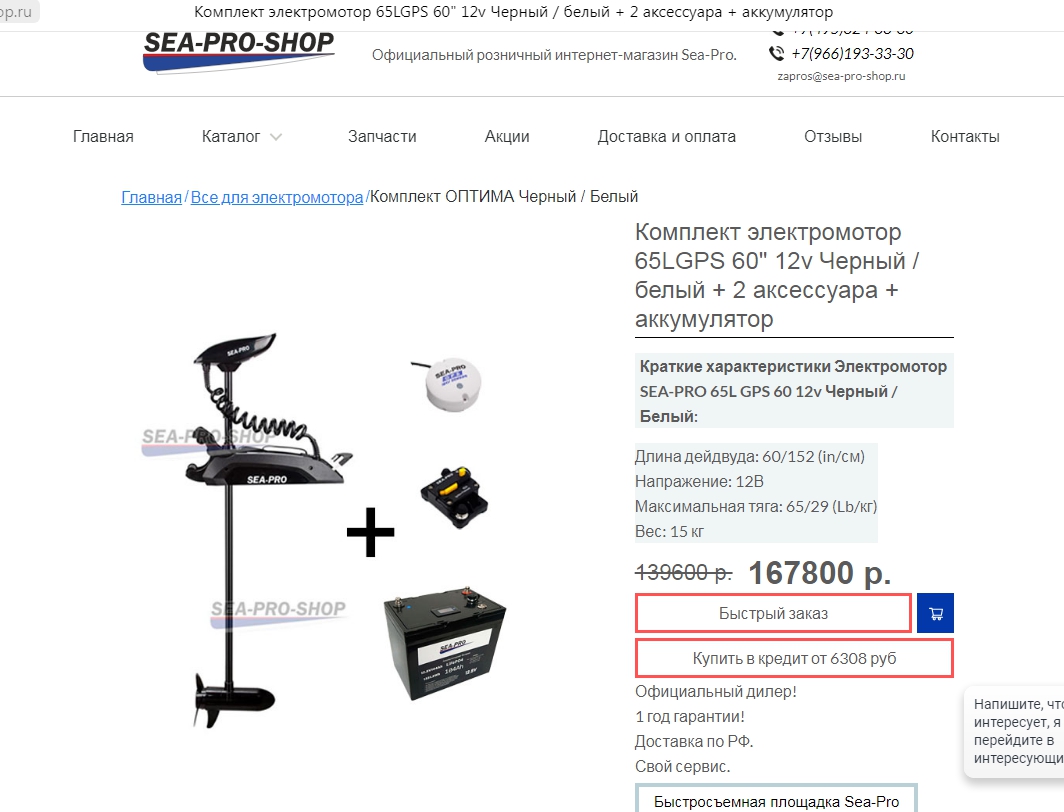This screenshot has width=1064, height=812.
Task: Open the Главная menu item
Action: [x=103, y=136]
